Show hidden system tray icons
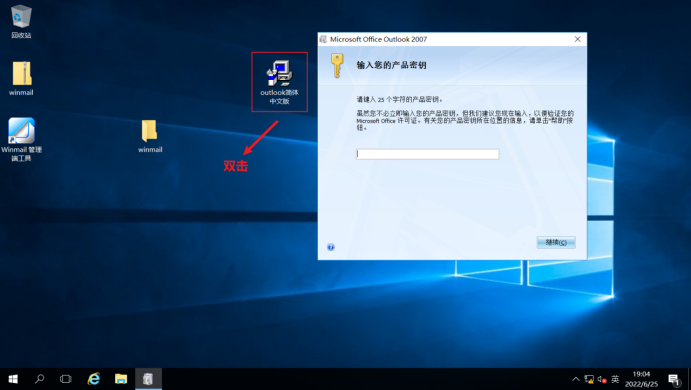 tap(576, 379)
